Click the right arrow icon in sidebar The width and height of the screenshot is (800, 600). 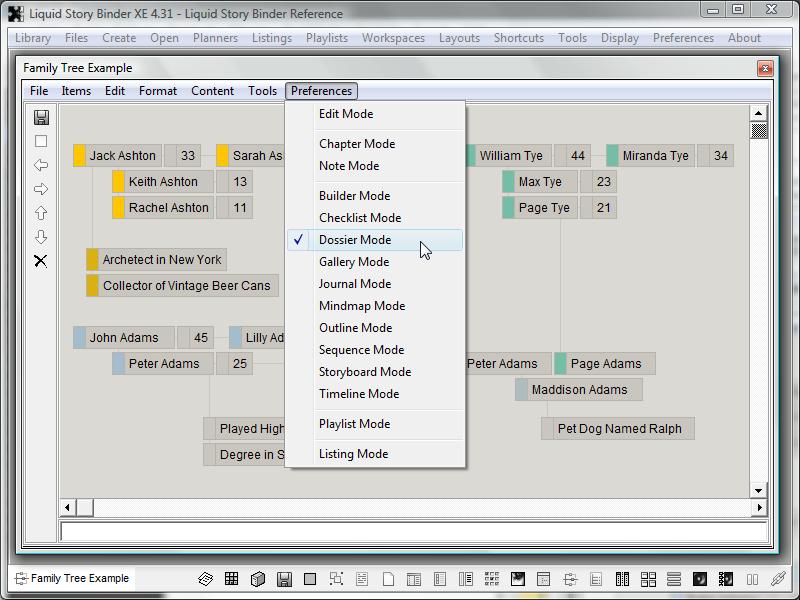[41, 189]
